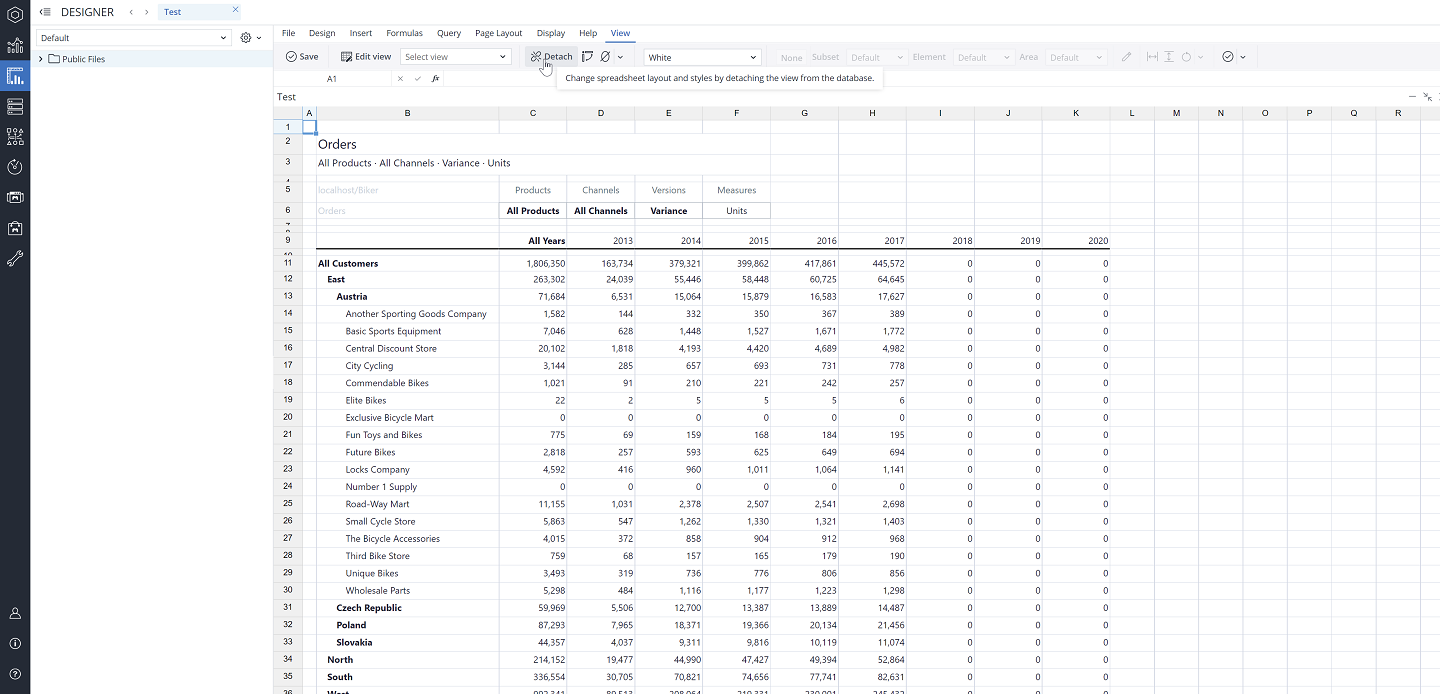
Task: Open the Default folder dropdown
Action: click(x=134, y=38)
